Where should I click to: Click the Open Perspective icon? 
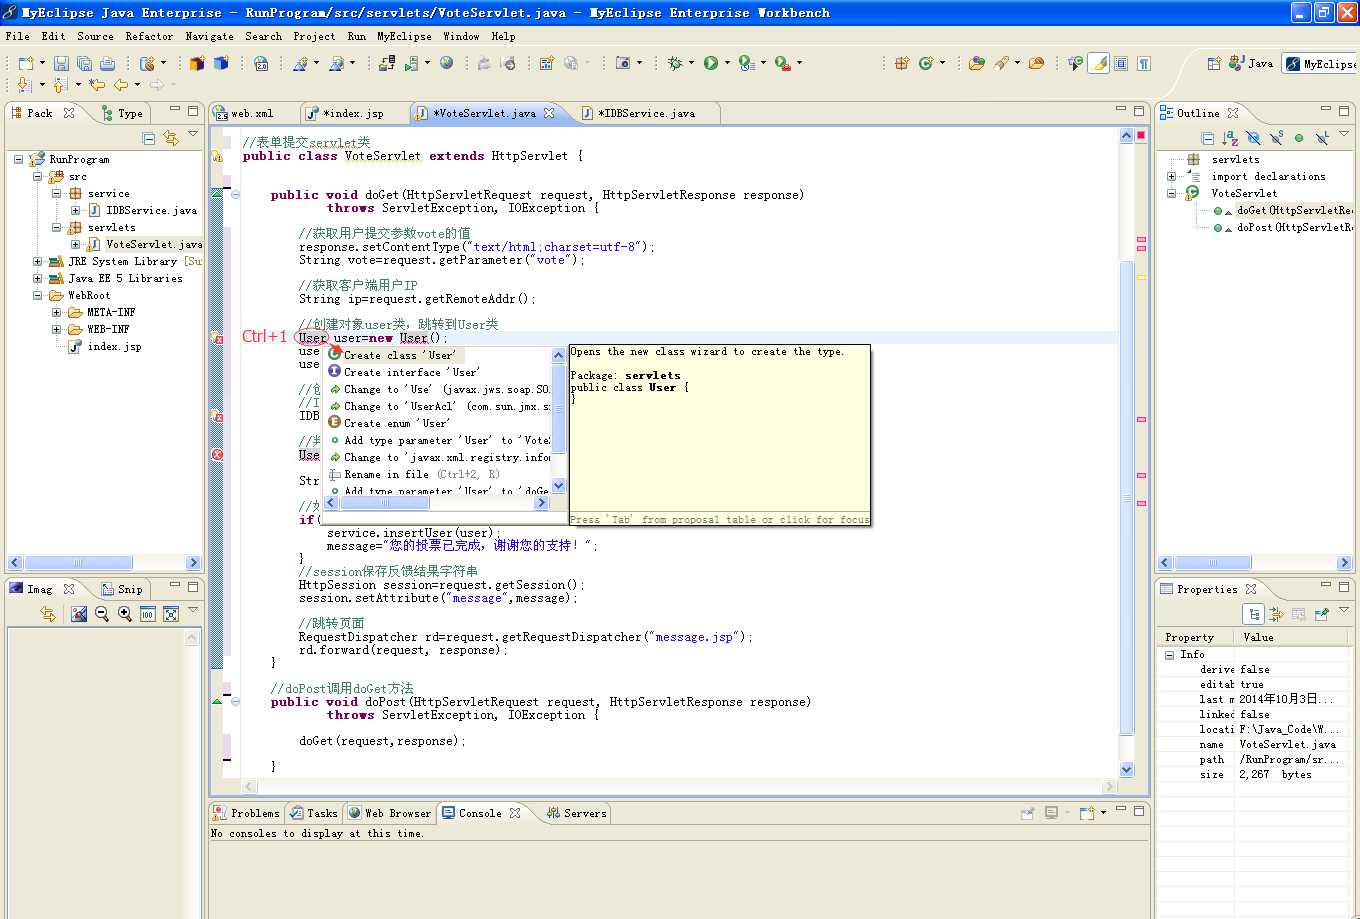[x=1214, y=63]
